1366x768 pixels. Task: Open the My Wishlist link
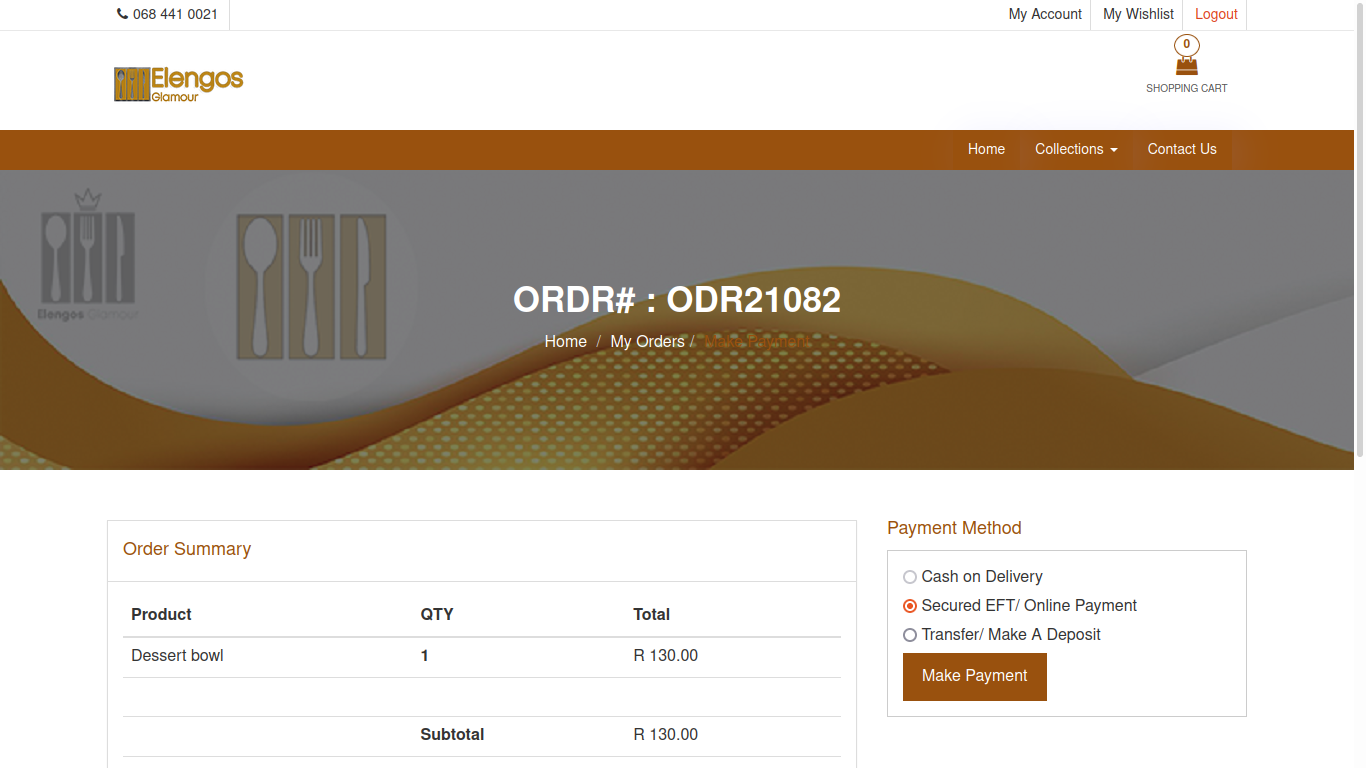(1138, 14)
